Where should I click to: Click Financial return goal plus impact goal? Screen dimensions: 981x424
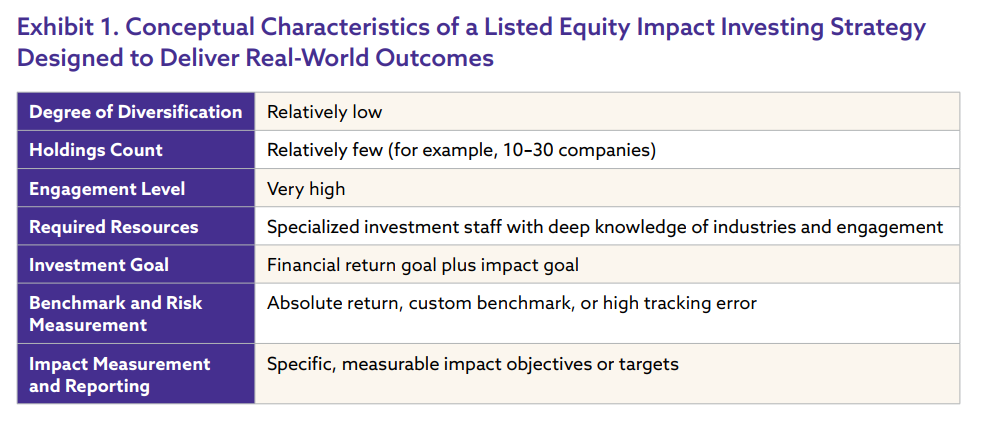423,265
